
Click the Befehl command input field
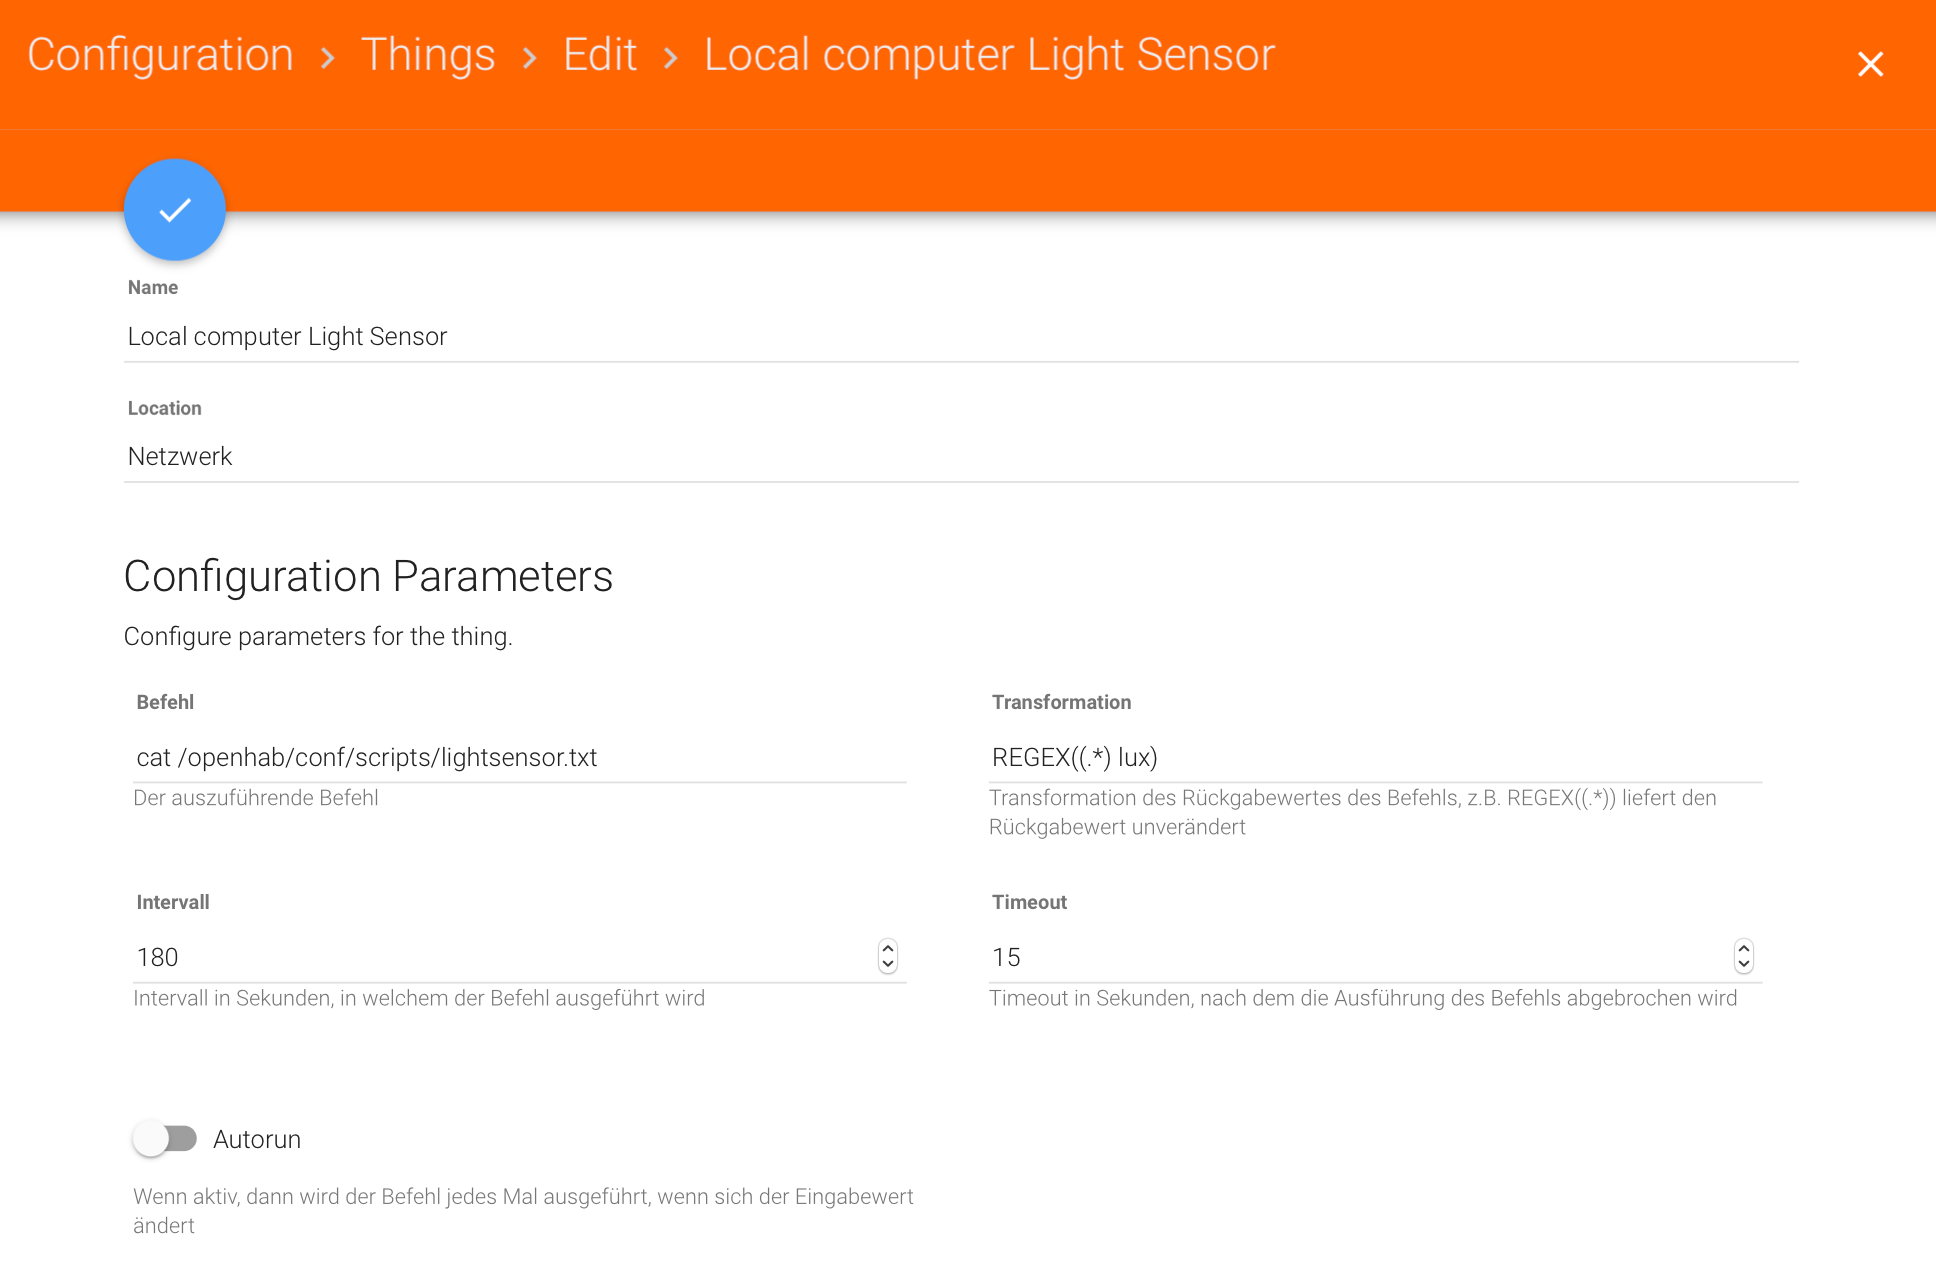coord(520,758)
